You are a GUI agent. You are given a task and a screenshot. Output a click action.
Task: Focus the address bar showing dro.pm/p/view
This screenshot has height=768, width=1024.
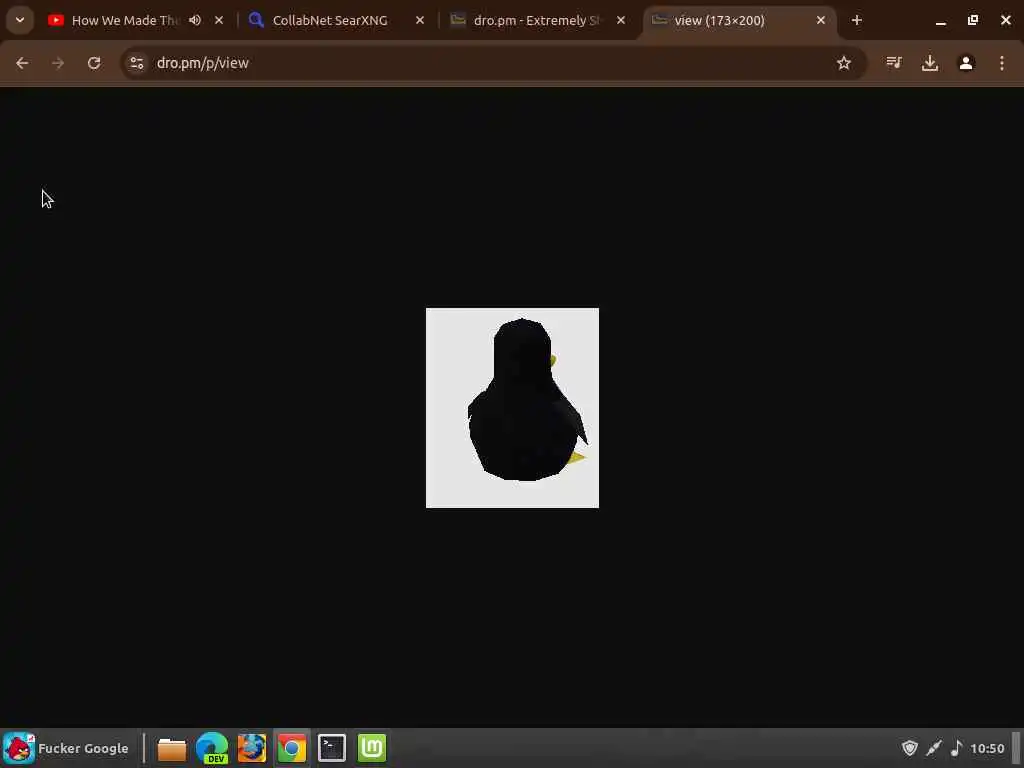[x=493, y=63]
